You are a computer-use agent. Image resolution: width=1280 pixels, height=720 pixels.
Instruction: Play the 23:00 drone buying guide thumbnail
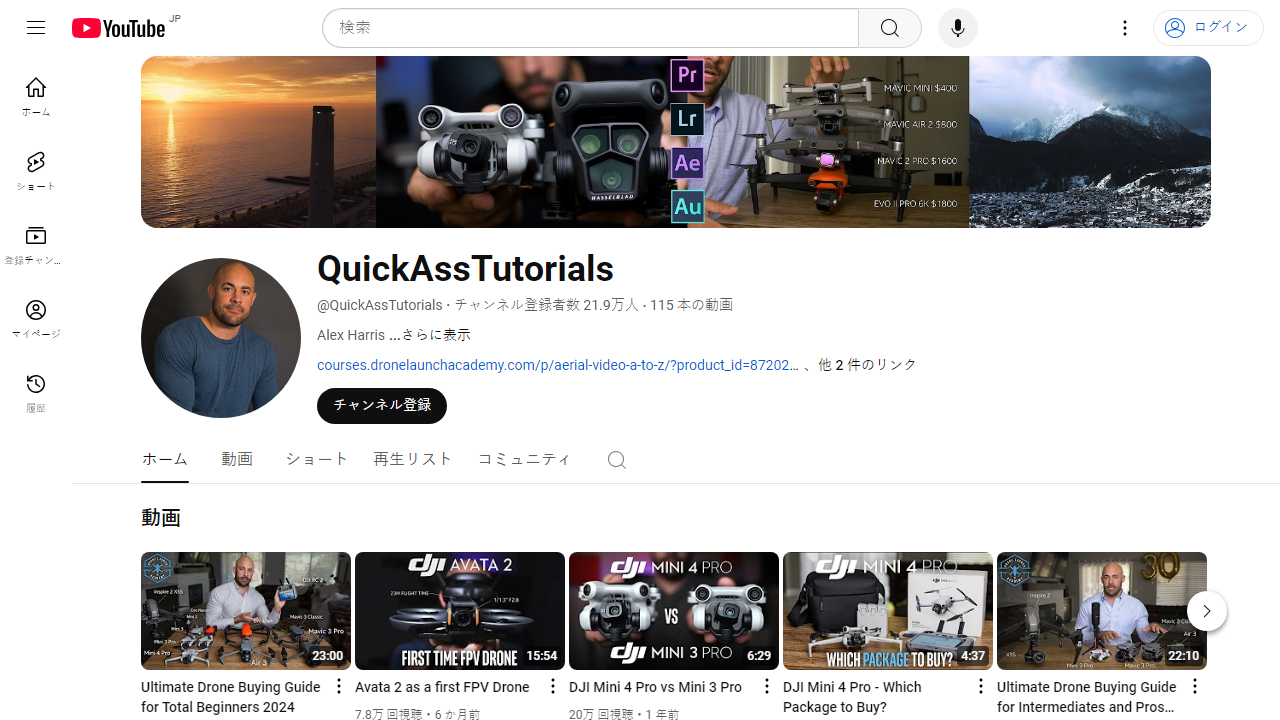(x=246, y=611)
